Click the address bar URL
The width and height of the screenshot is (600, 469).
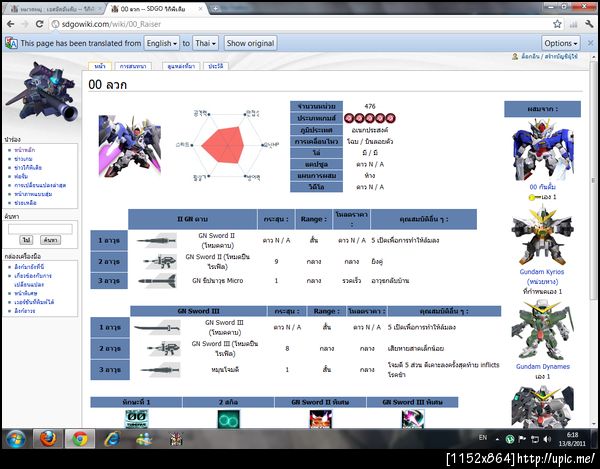pyautogui.click(x=111, y=24)
